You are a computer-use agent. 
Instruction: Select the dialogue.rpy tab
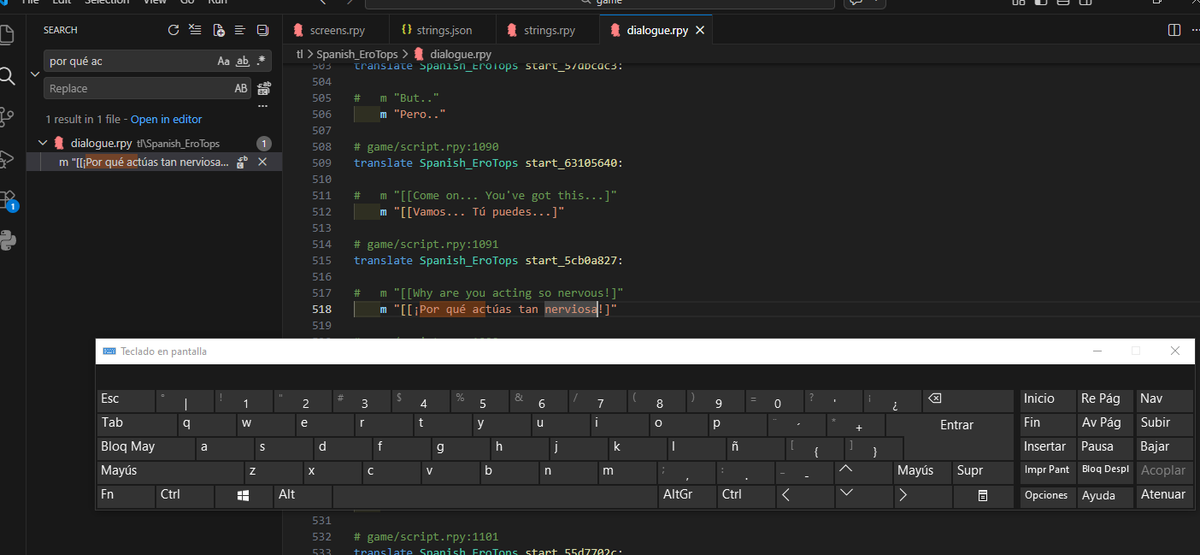coord(656,30)
